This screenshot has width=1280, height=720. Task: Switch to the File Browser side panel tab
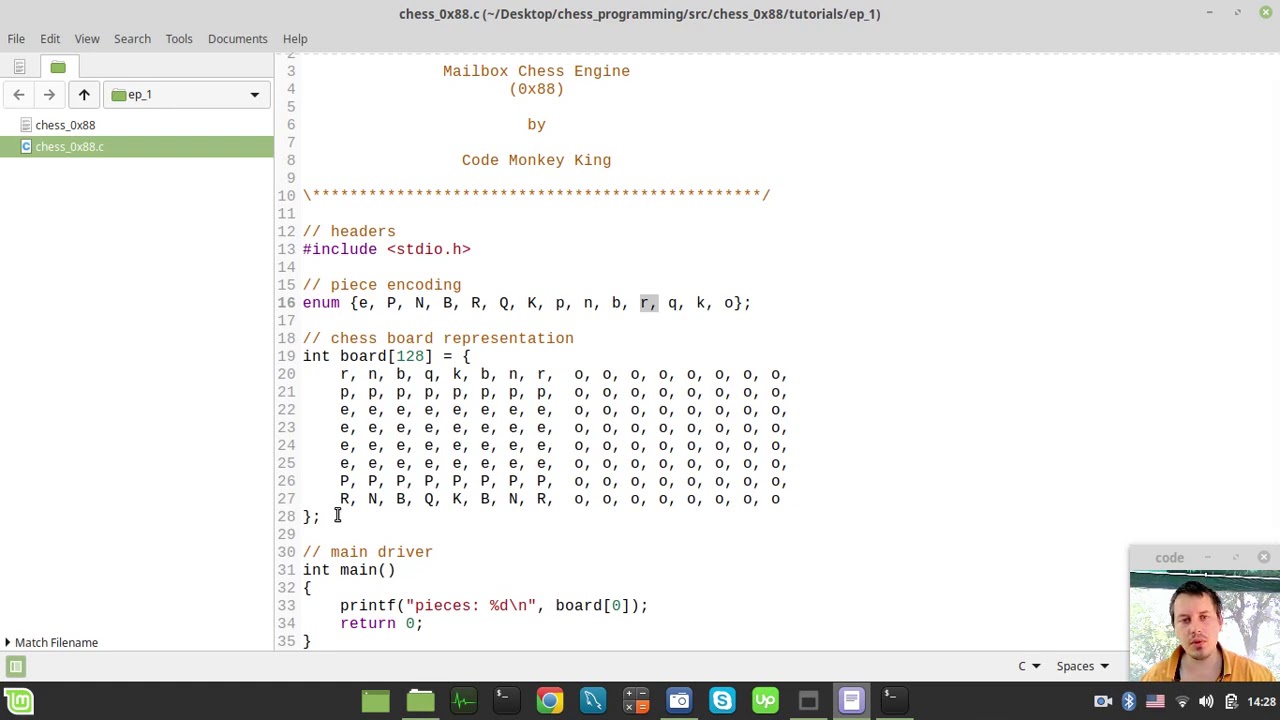pos(58,67)
